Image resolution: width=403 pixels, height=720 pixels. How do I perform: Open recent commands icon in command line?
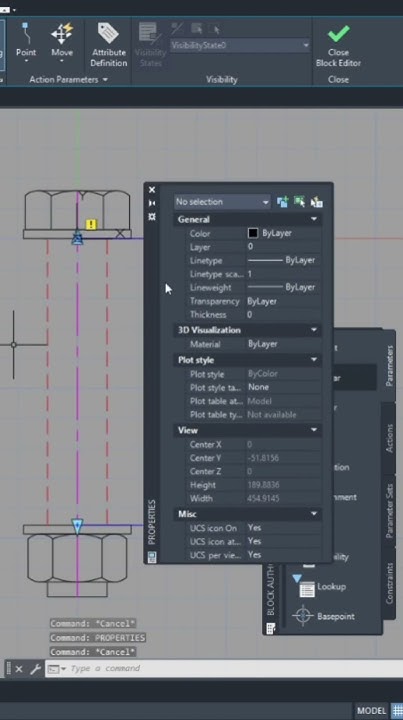click(57, 669)
